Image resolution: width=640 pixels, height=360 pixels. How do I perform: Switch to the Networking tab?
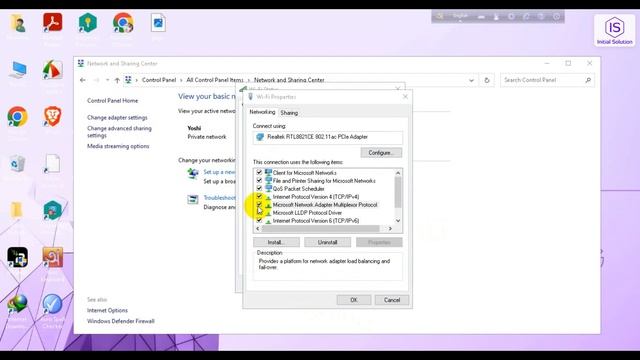[x=262, y=112]
